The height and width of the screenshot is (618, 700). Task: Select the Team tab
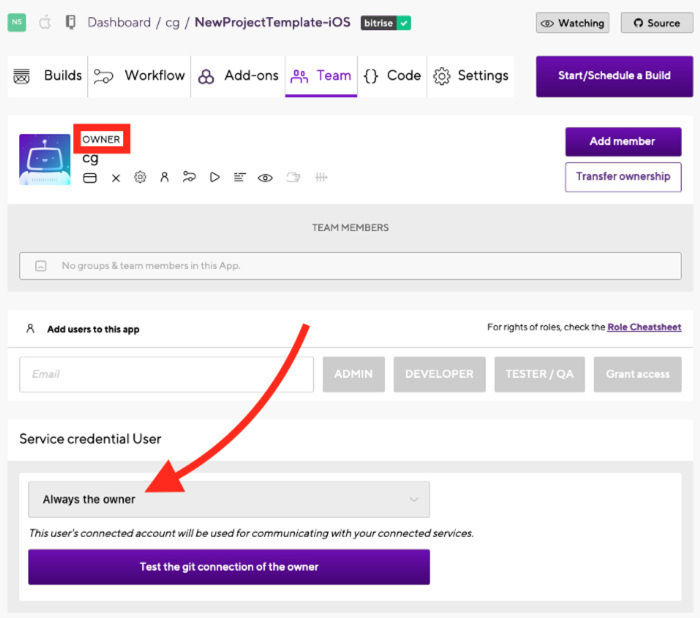tap(321, 76)
